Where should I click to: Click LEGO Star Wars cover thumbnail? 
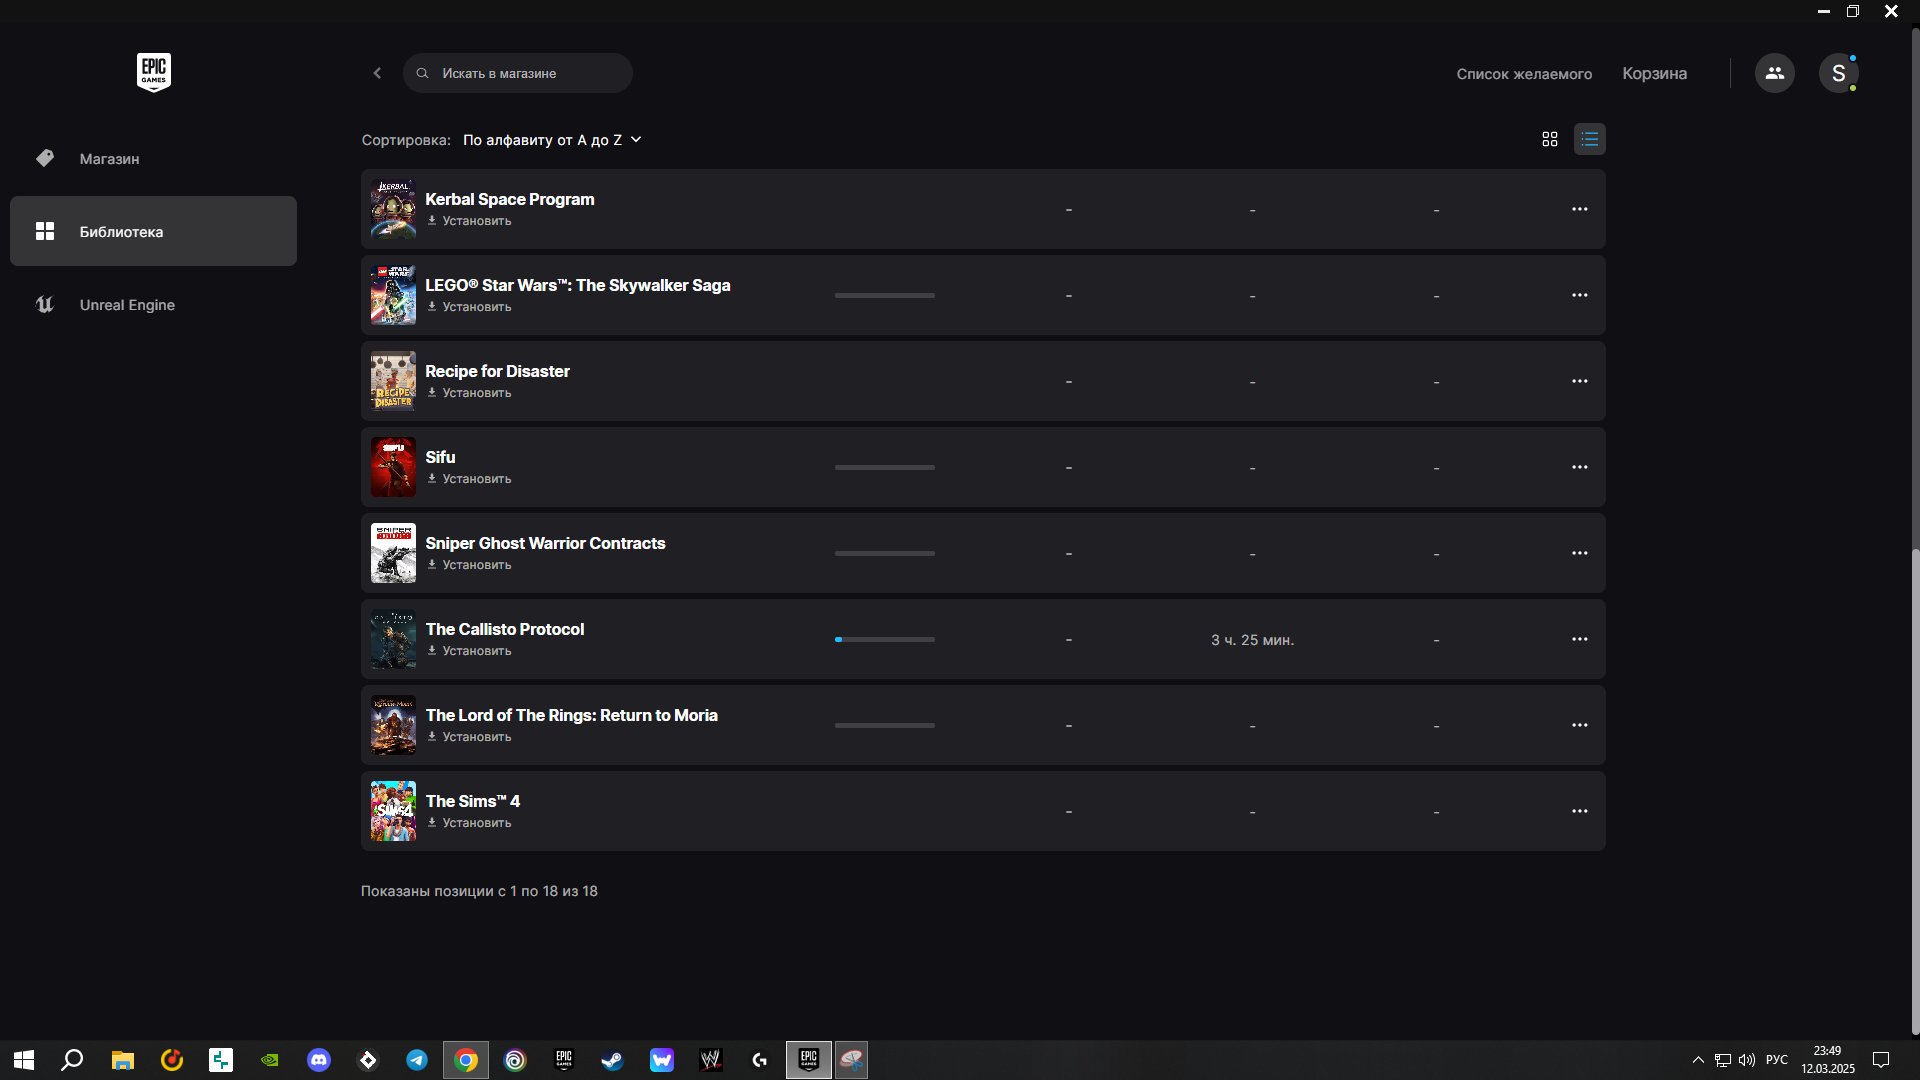pyautogui.click(x=393, y=295)
